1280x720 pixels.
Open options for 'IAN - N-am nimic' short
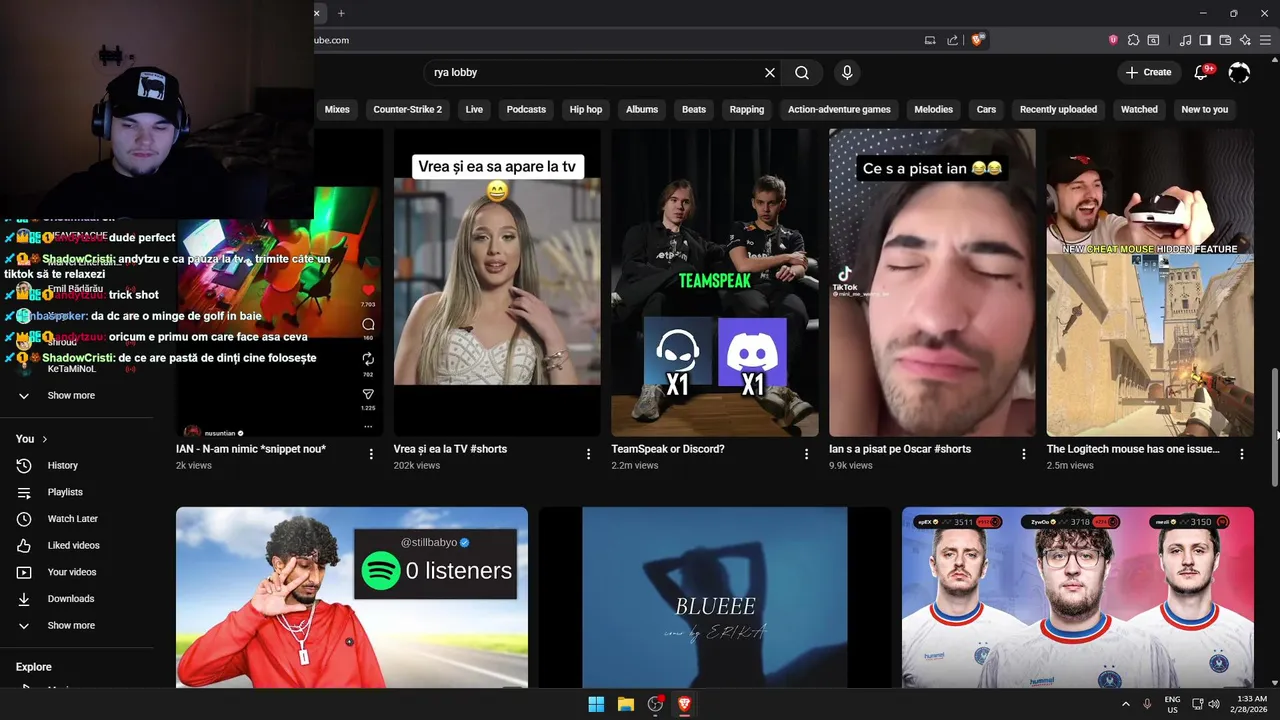pos(371,454)
